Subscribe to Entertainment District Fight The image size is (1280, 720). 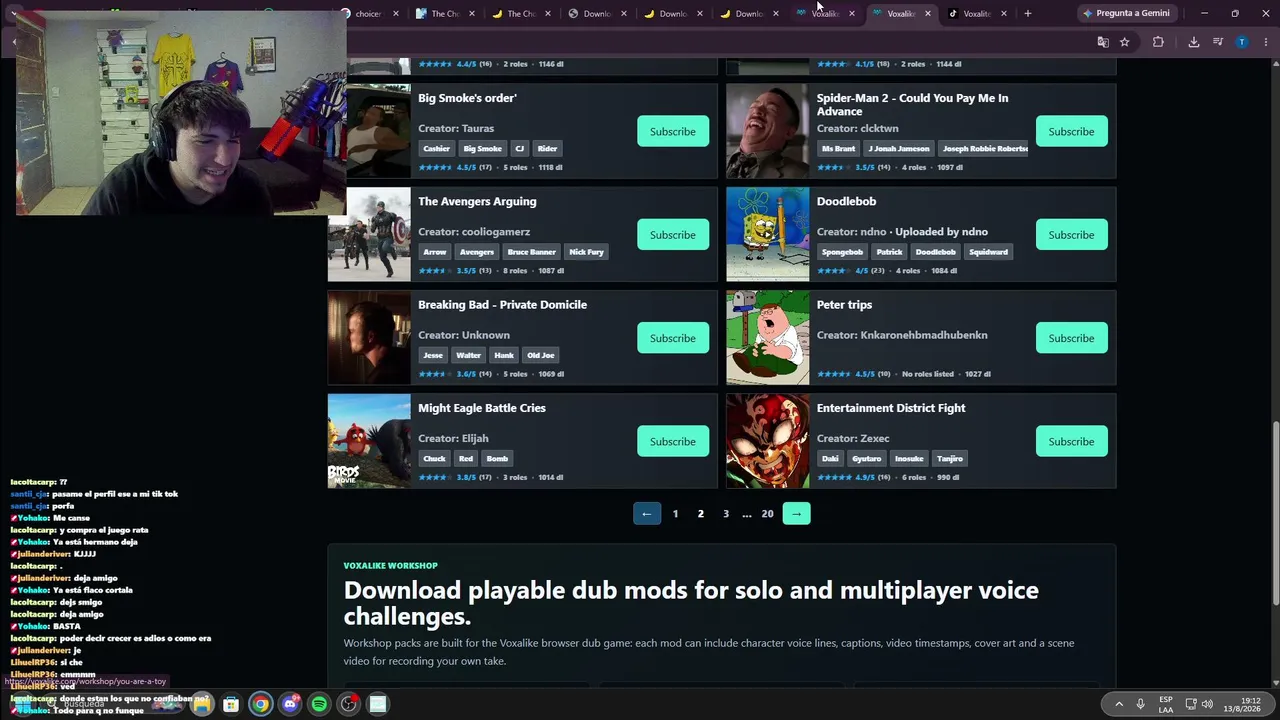click(1071, 441)
